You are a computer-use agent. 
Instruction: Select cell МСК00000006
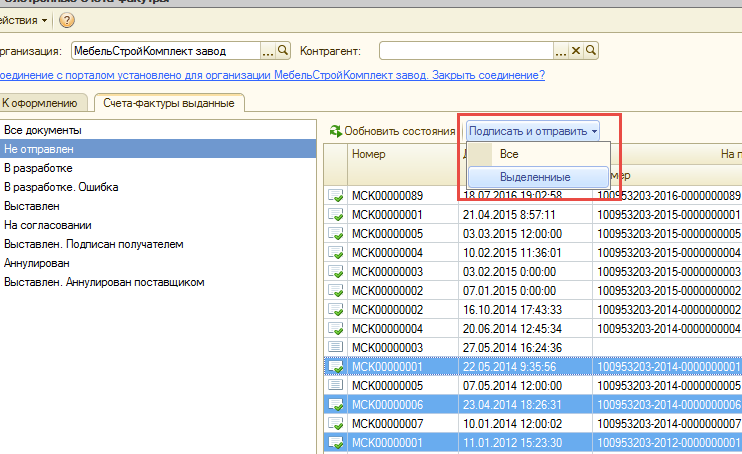pos(403,405)
